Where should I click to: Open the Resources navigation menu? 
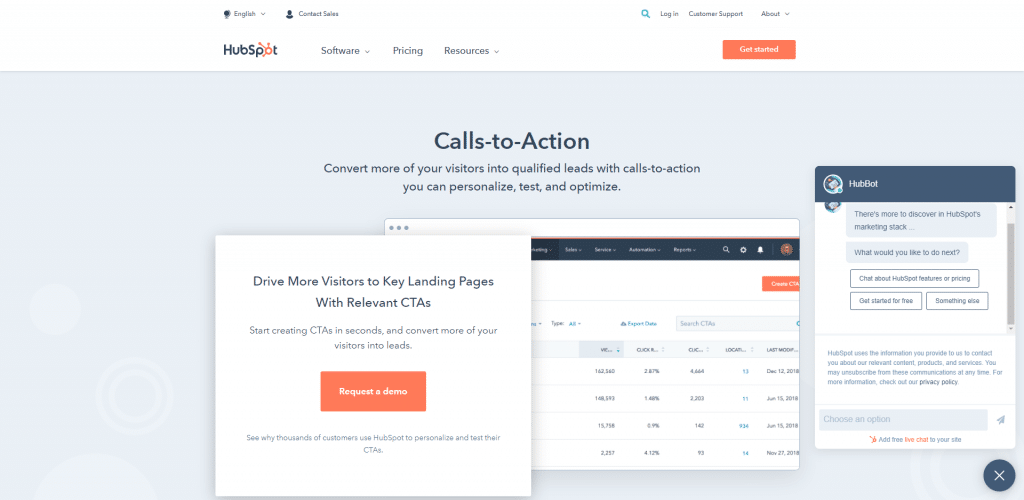point(471,51)
